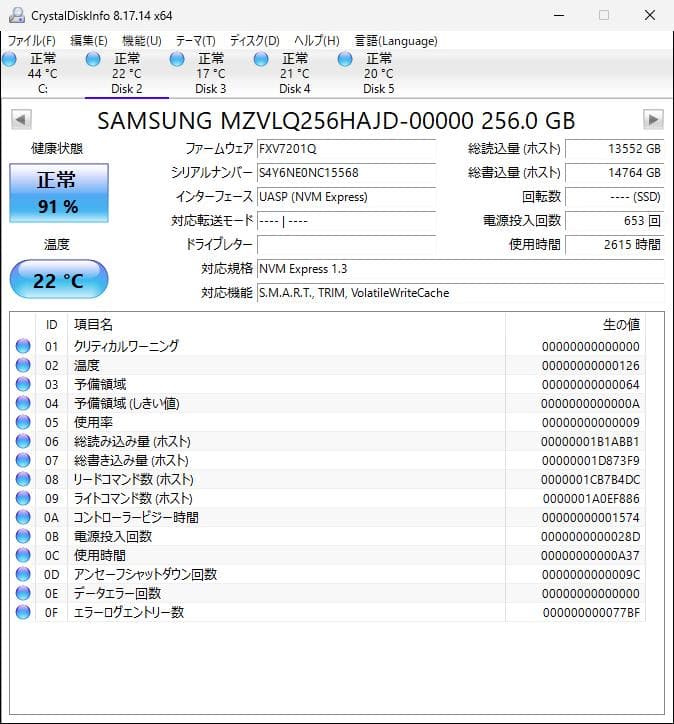Switch to the C: disk tab at 44 °C
Screen dimensions: 674x724
(x=42, y=73)
